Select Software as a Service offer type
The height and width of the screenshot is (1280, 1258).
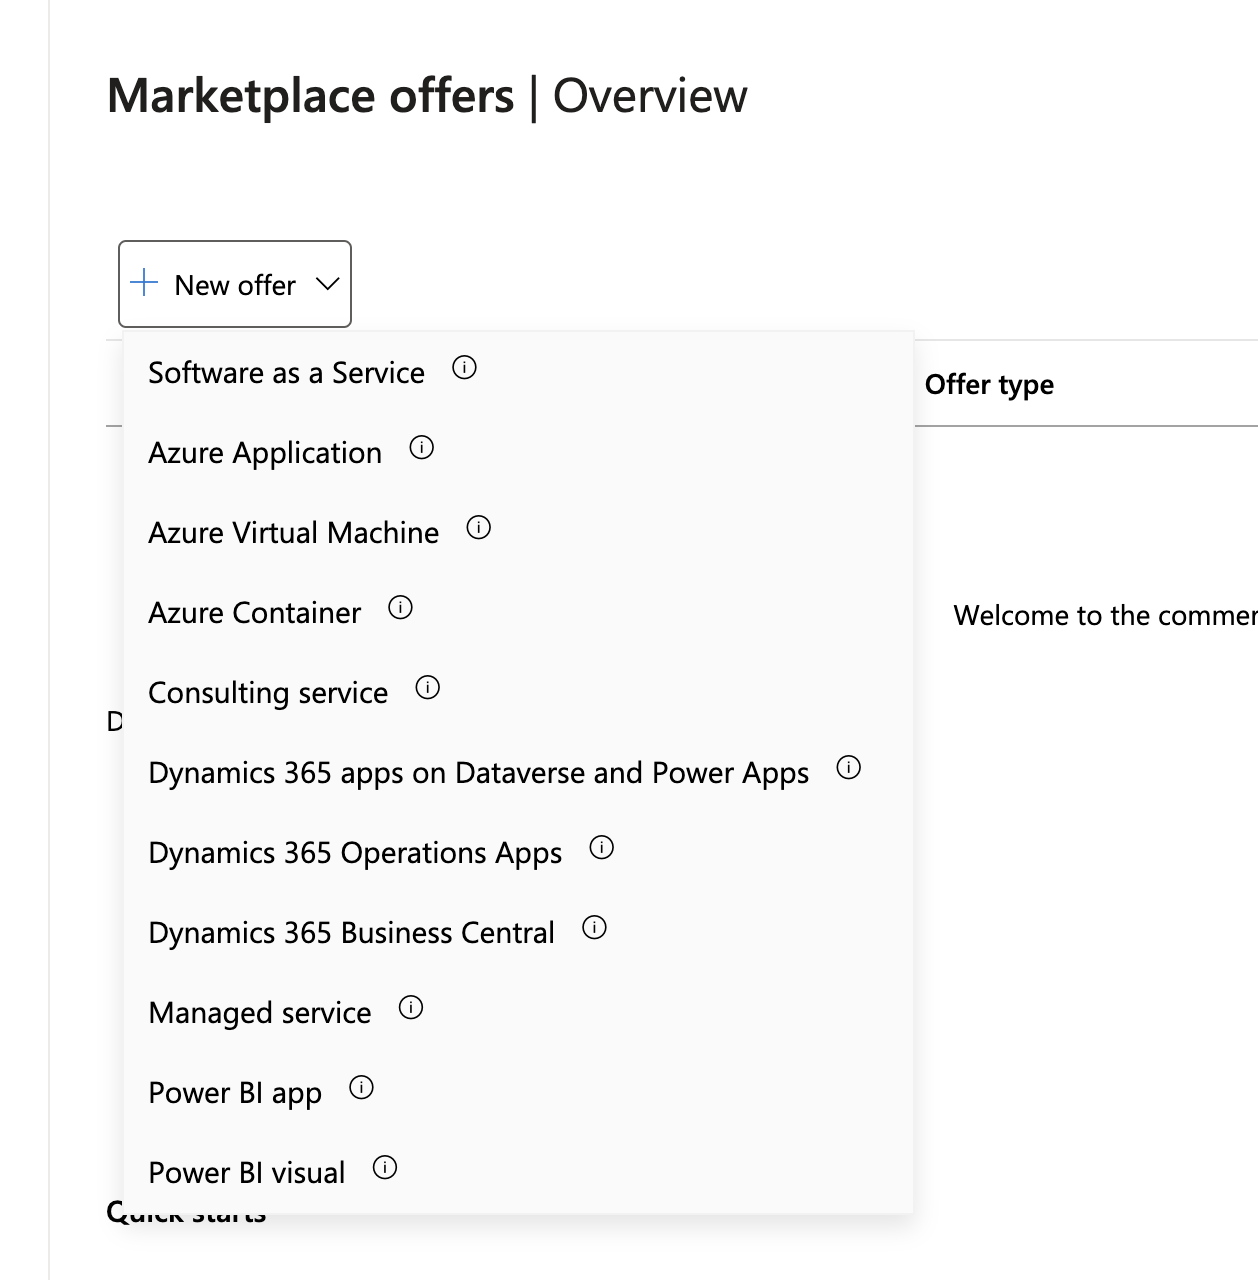pyautogui.click(x=286, y=372)
